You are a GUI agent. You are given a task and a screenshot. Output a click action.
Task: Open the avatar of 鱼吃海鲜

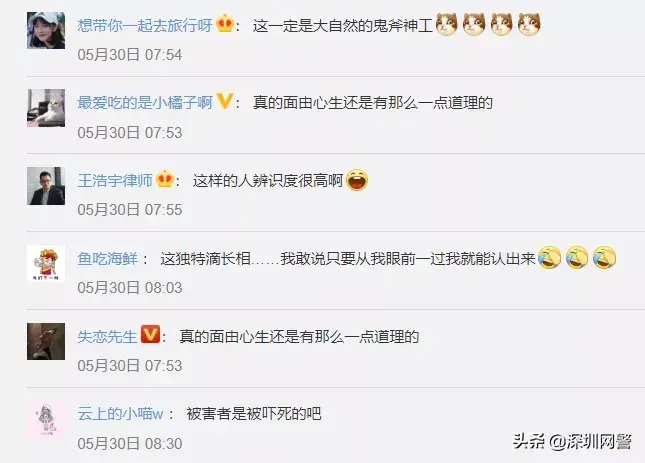[x=46, y=263]
